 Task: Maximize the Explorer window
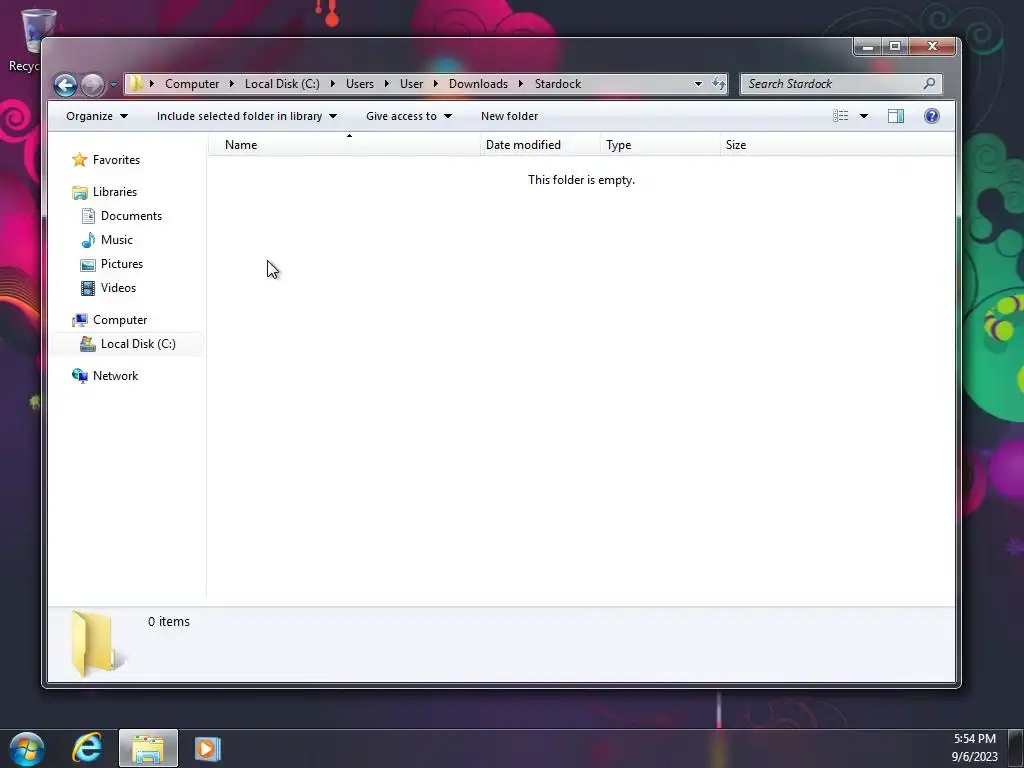[895, 46]
